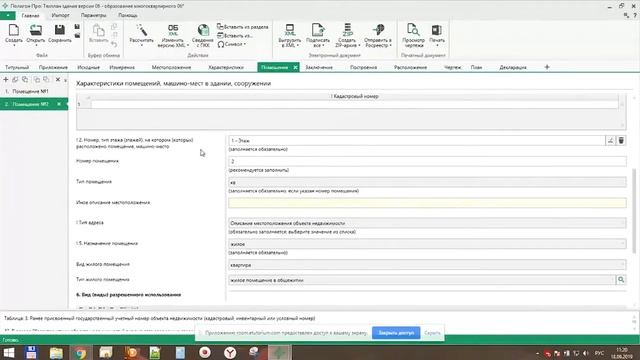The height and width of the screenshot is (360, 640).
Task: Open the Windows Start button
Action: (9, 353)
